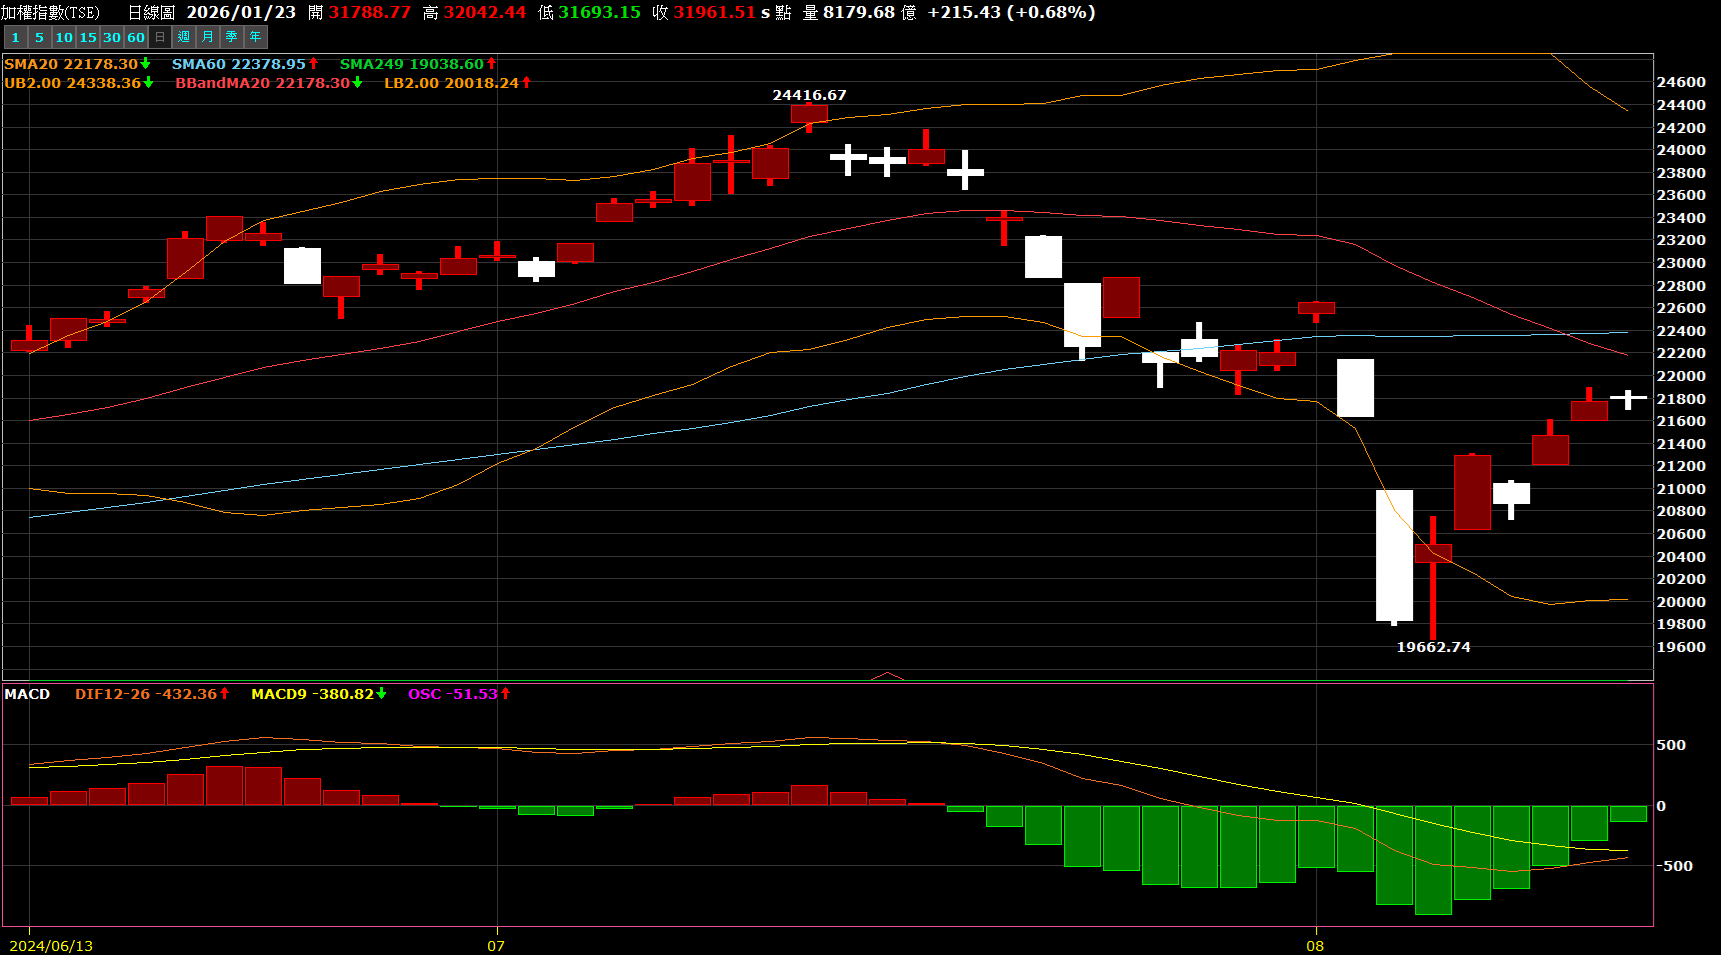Open the quarterly (季) chart view

point(232,37)
